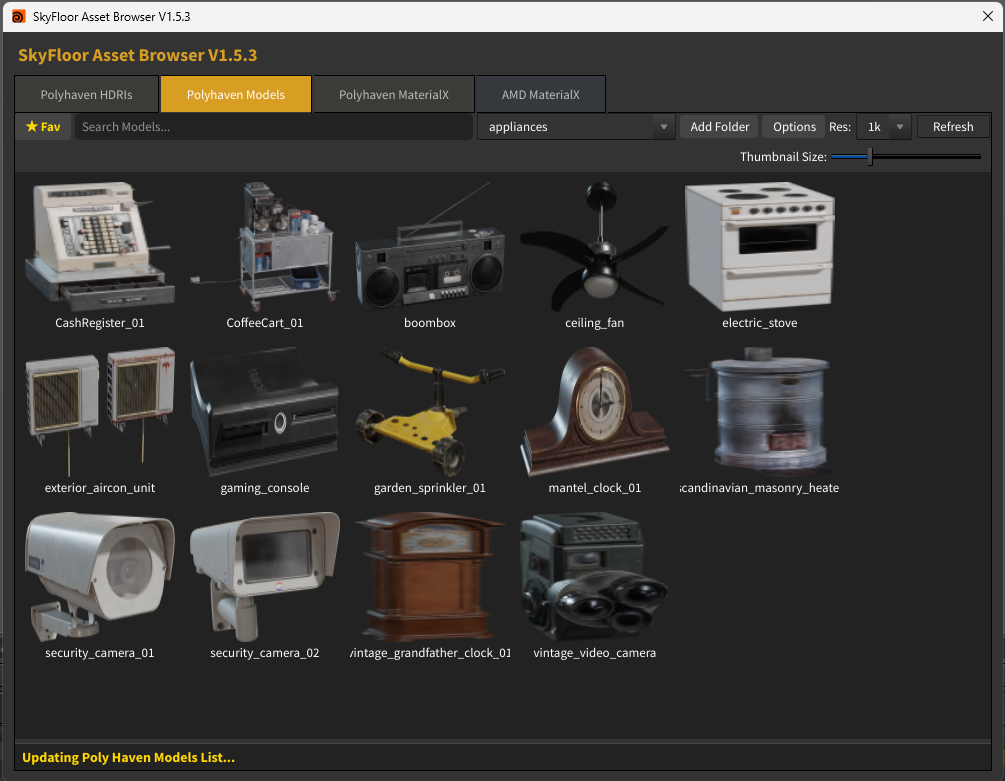Select the CoffeeCart_01 model thumbnail
This screenshot has width=1005, height=781.
(x=265, y=246)
